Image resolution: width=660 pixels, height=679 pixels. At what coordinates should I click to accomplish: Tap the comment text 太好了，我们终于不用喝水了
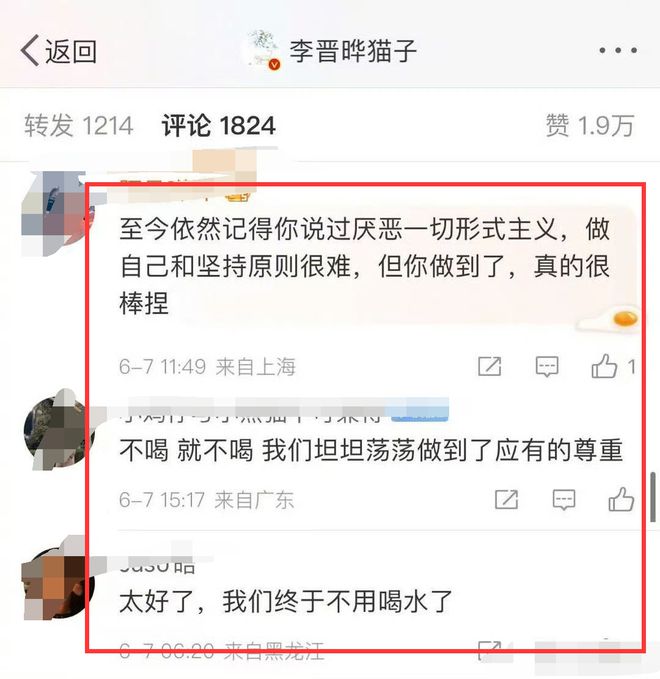tap(286, 601)
